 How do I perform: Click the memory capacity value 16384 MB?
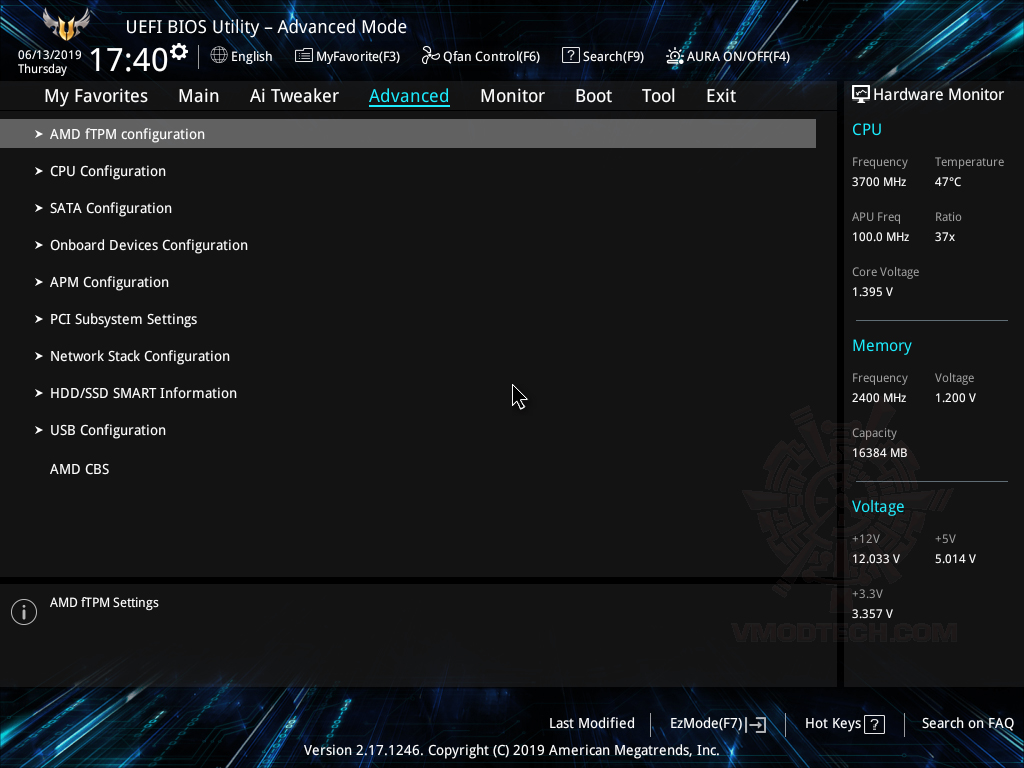[x=879, y=453]
